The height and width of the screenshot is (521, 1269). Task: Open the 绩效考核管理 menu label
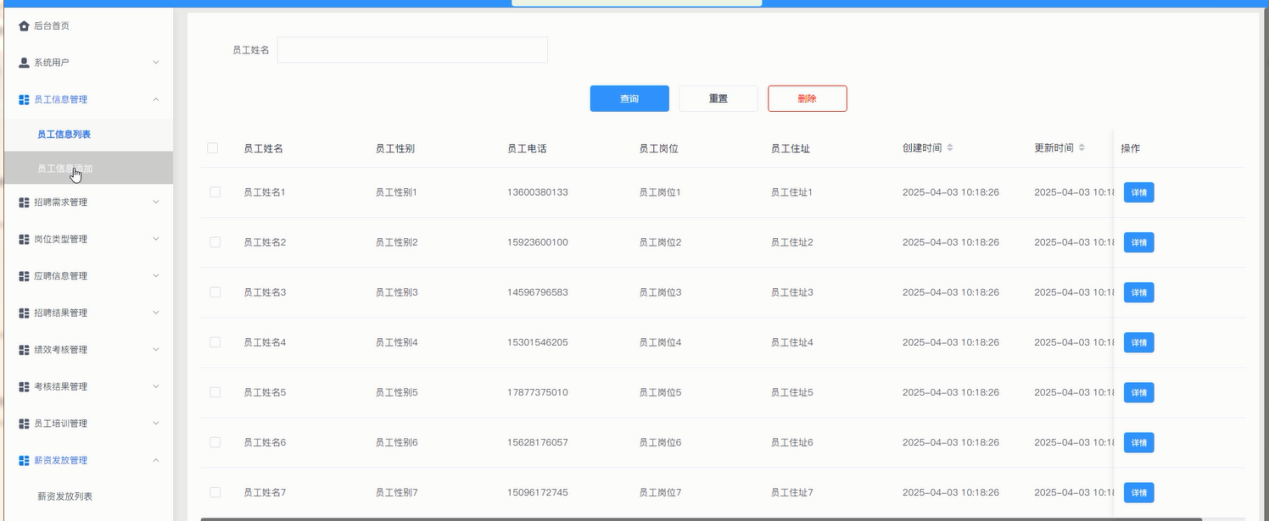tap(61, 350)
